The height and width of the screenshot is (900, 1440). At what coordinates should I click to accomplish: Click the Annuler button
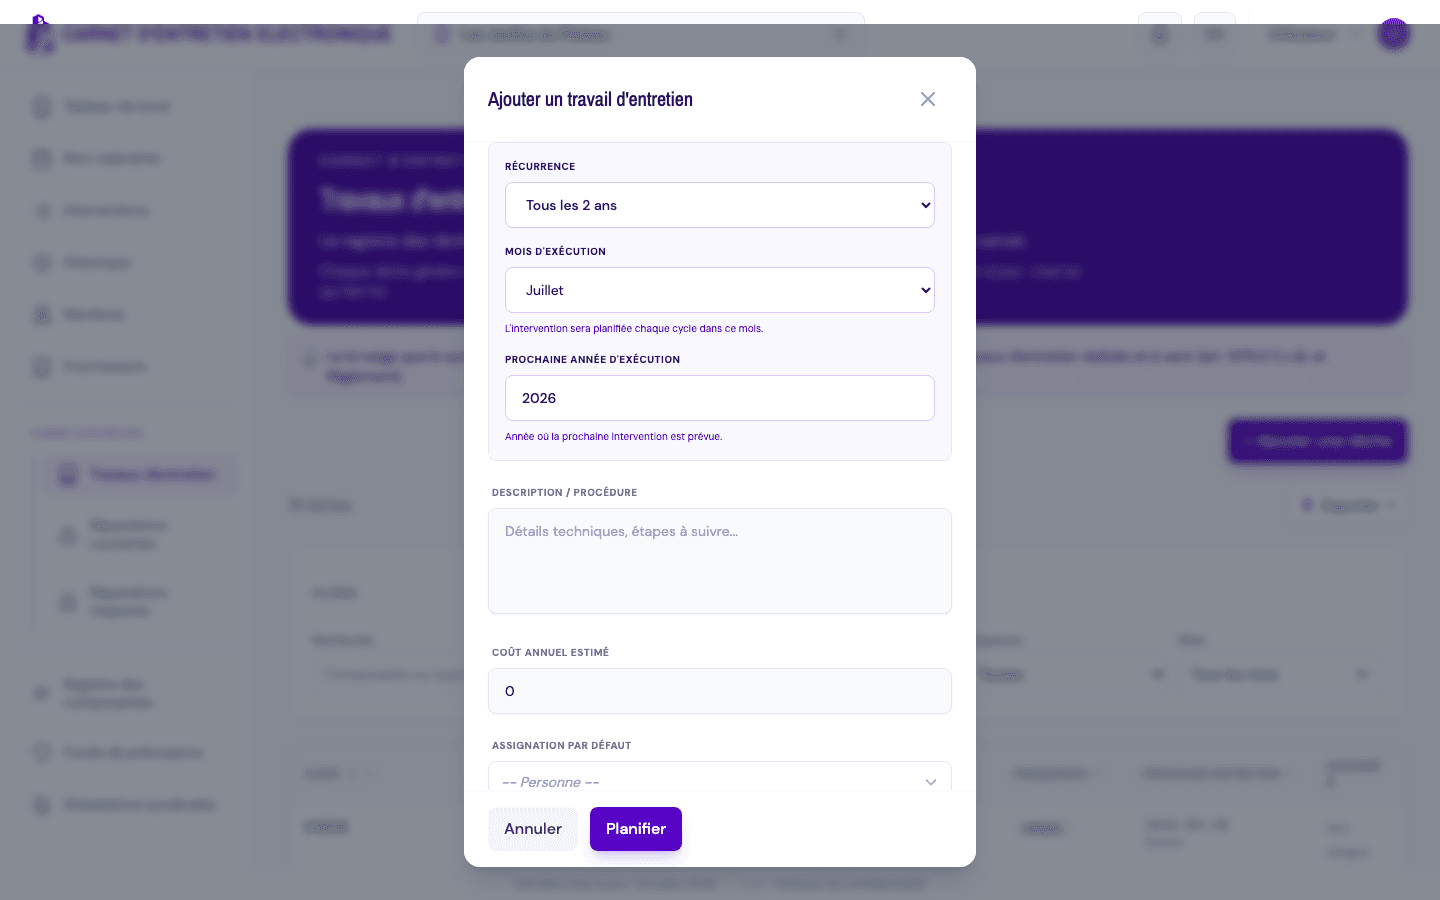click(533, 829)
